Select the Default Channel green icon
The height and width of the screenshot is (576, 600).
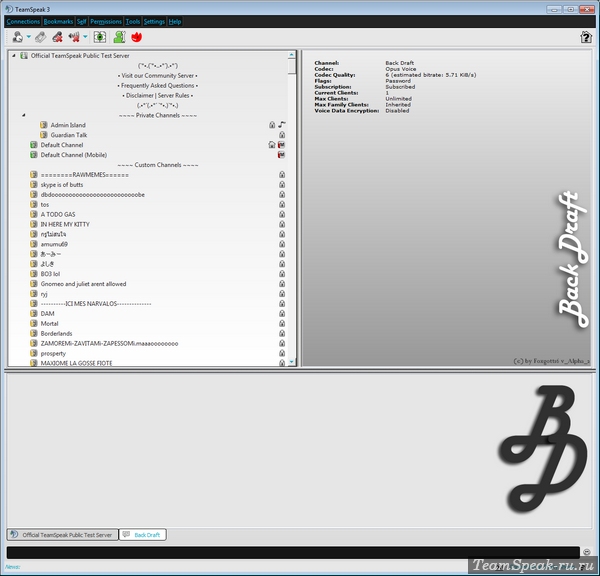(x=34, y=145)
